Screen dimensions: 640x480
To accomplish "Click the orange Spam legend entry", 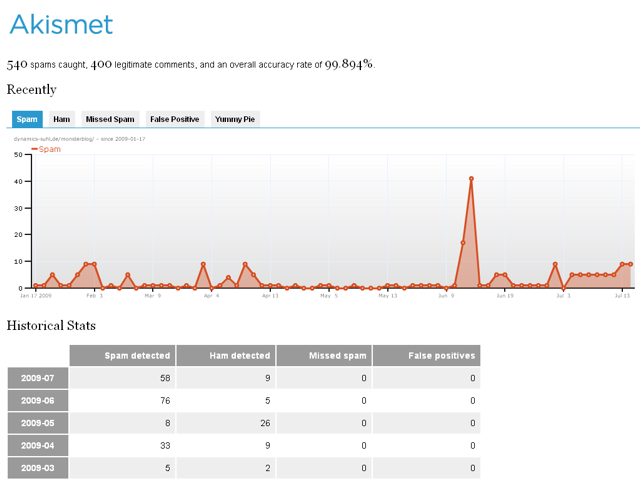I will 46,149.
